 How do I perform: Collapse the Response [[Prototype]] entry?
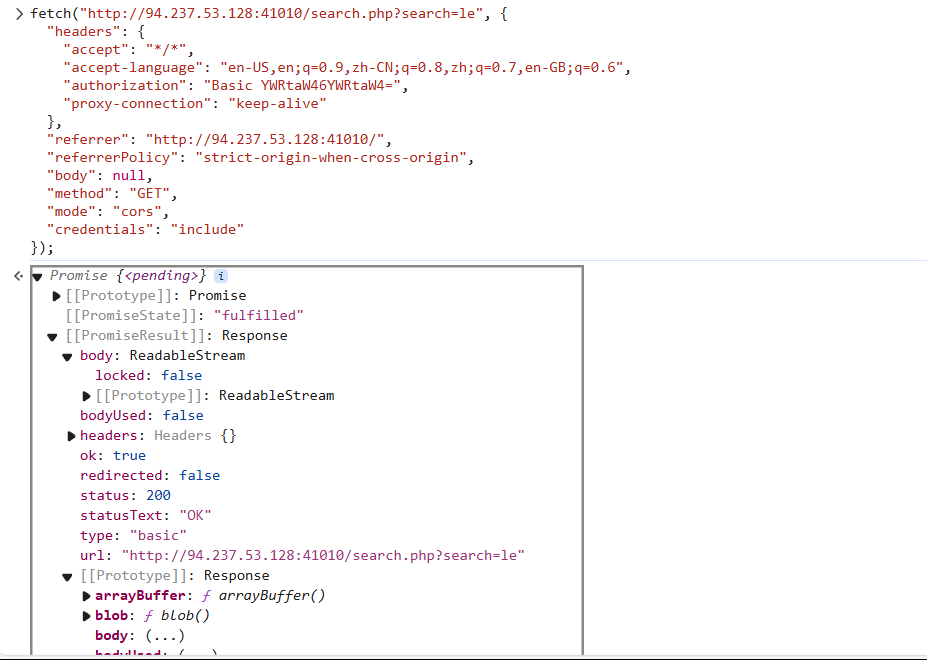[66, 575]
